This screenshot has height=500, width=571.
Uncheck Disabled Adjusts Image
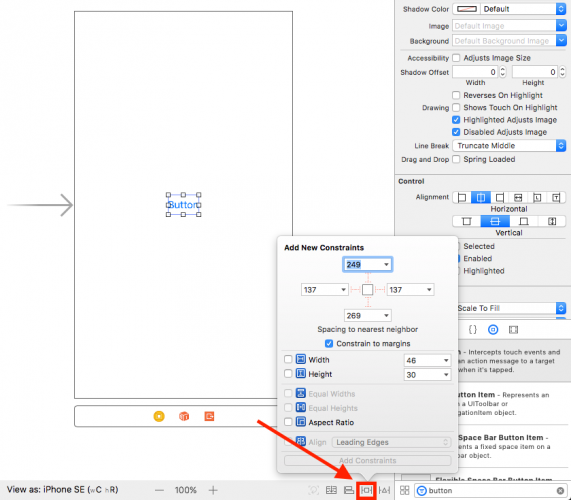coord(456,132)
